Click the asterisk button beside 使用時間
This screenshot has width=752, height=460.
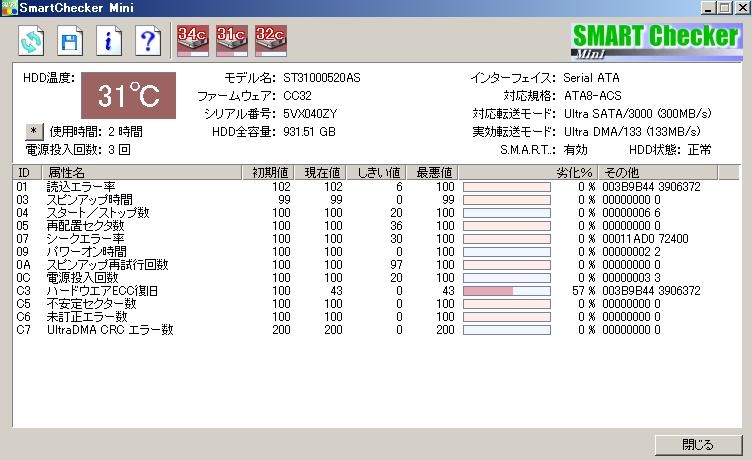[x=34, y=131]
